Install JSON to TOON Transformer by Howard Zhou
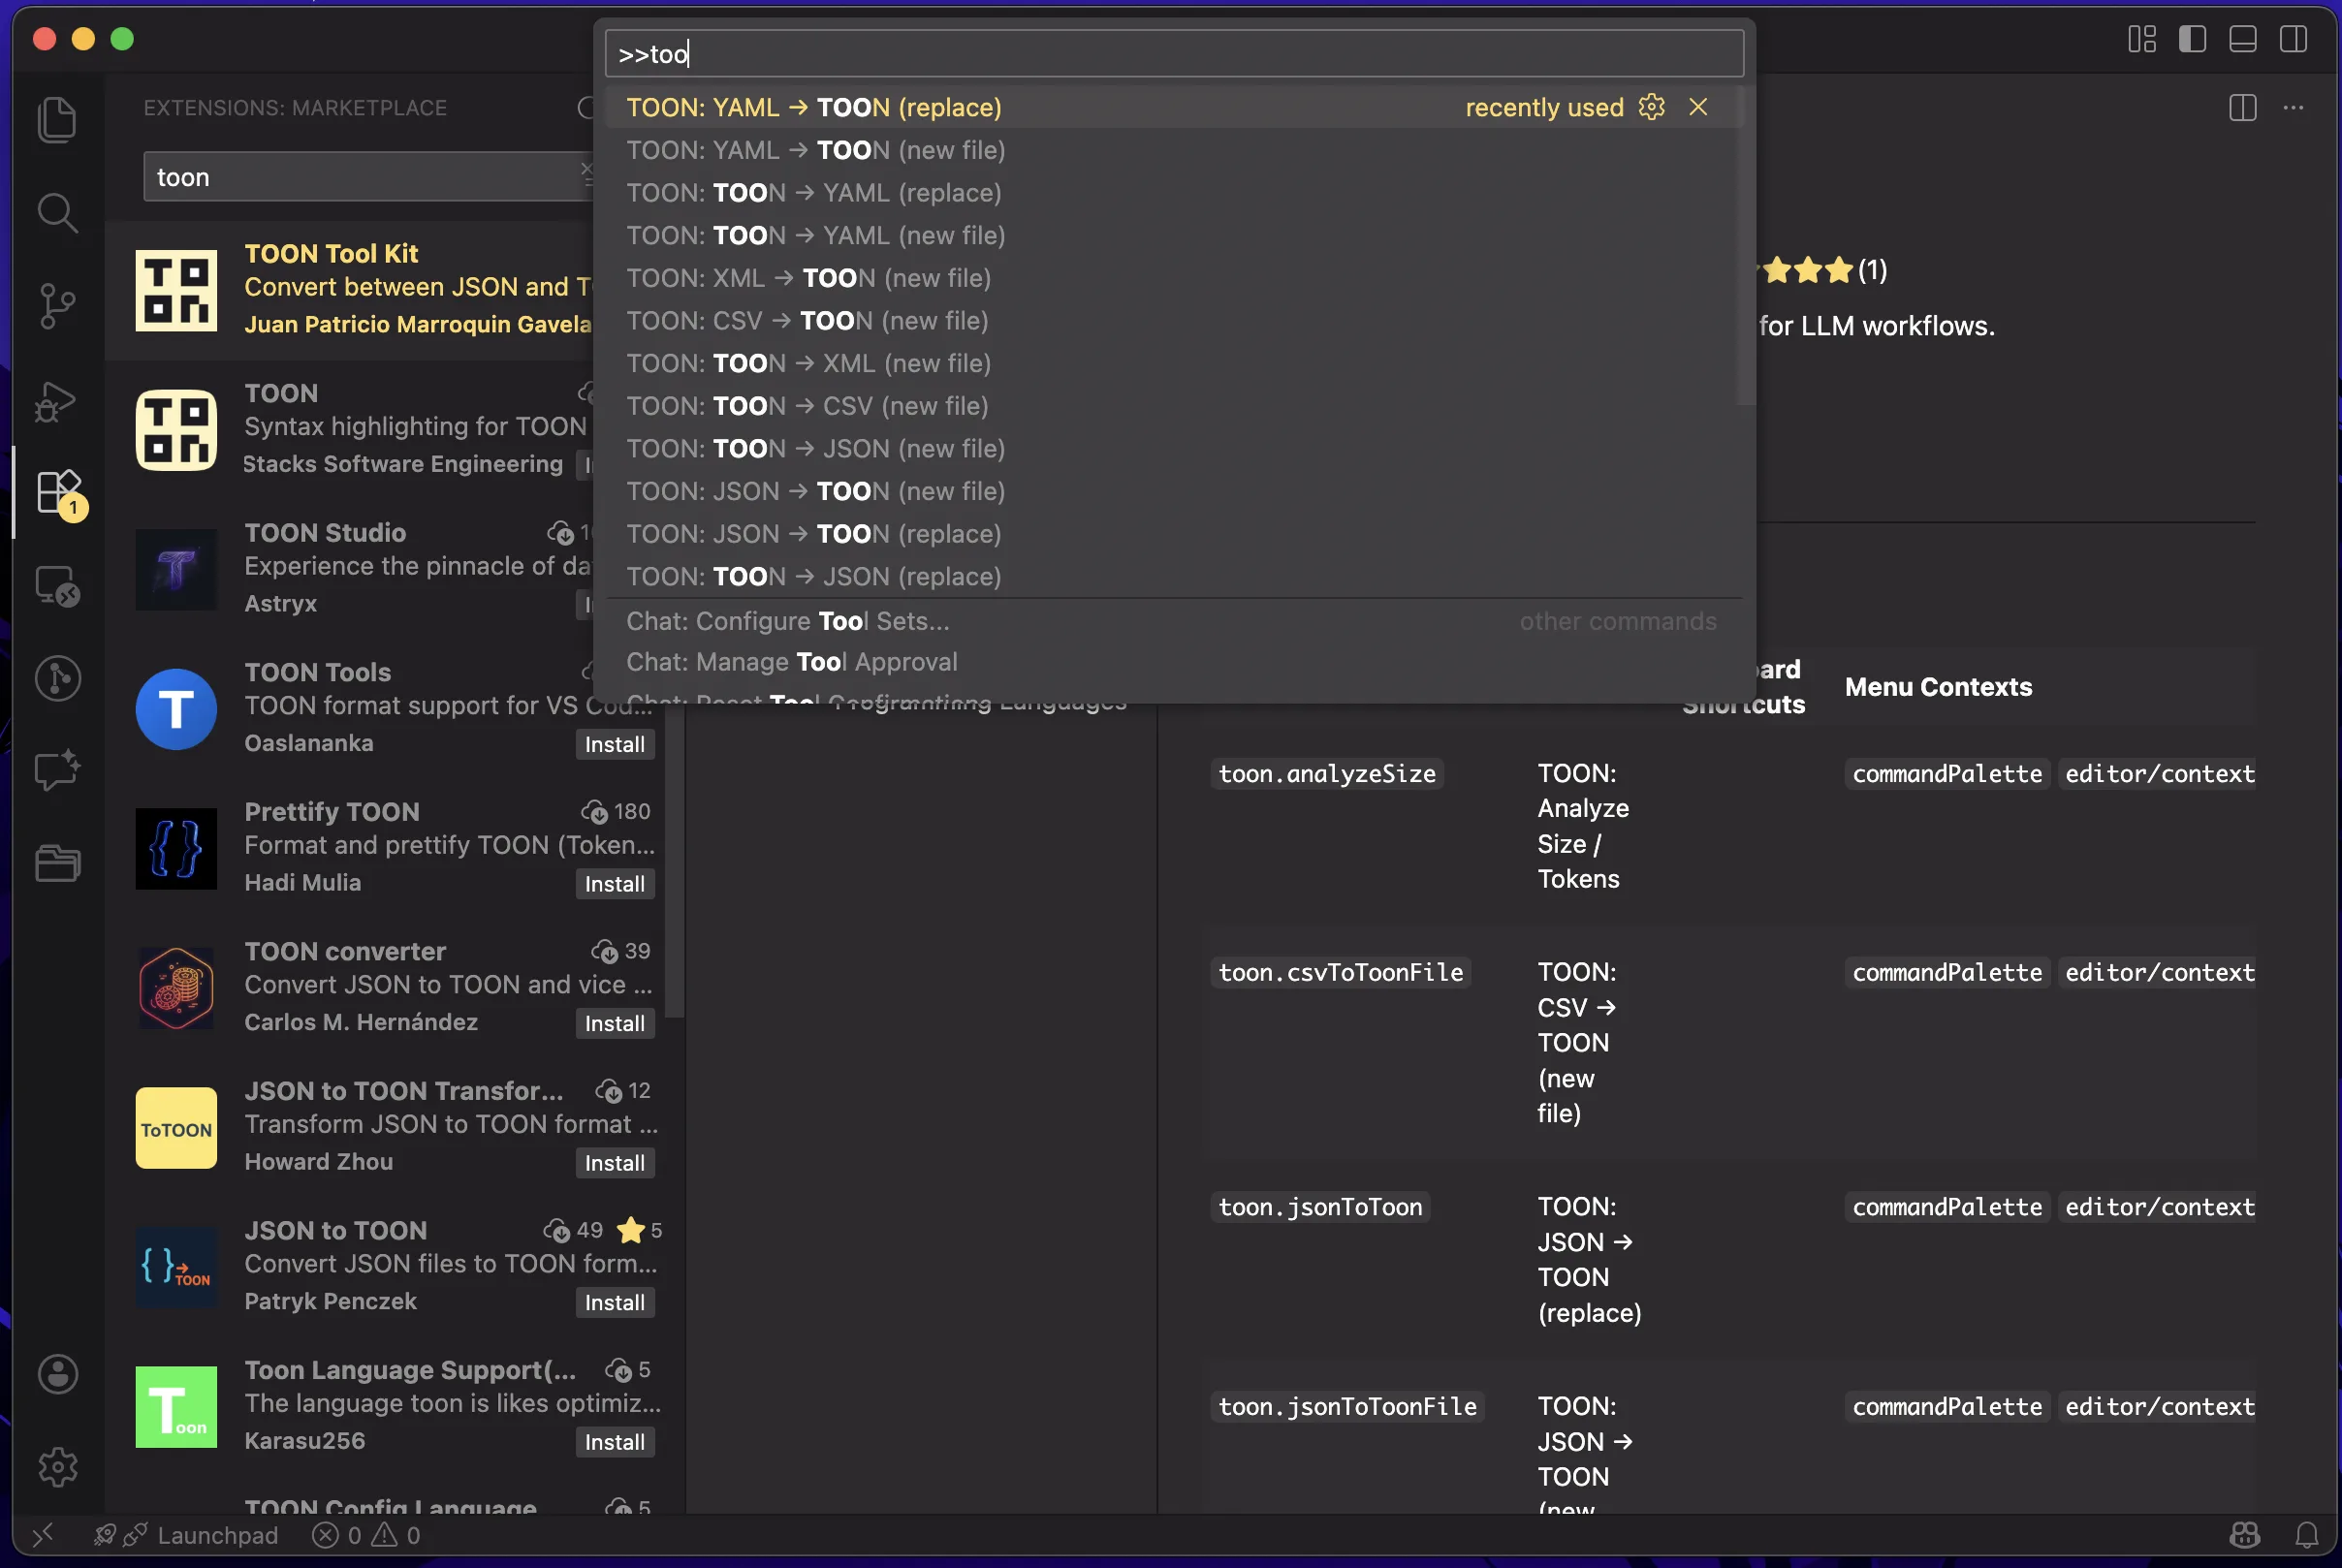This screenshot has height=1568, width=2342. [x=614, y=1163]
